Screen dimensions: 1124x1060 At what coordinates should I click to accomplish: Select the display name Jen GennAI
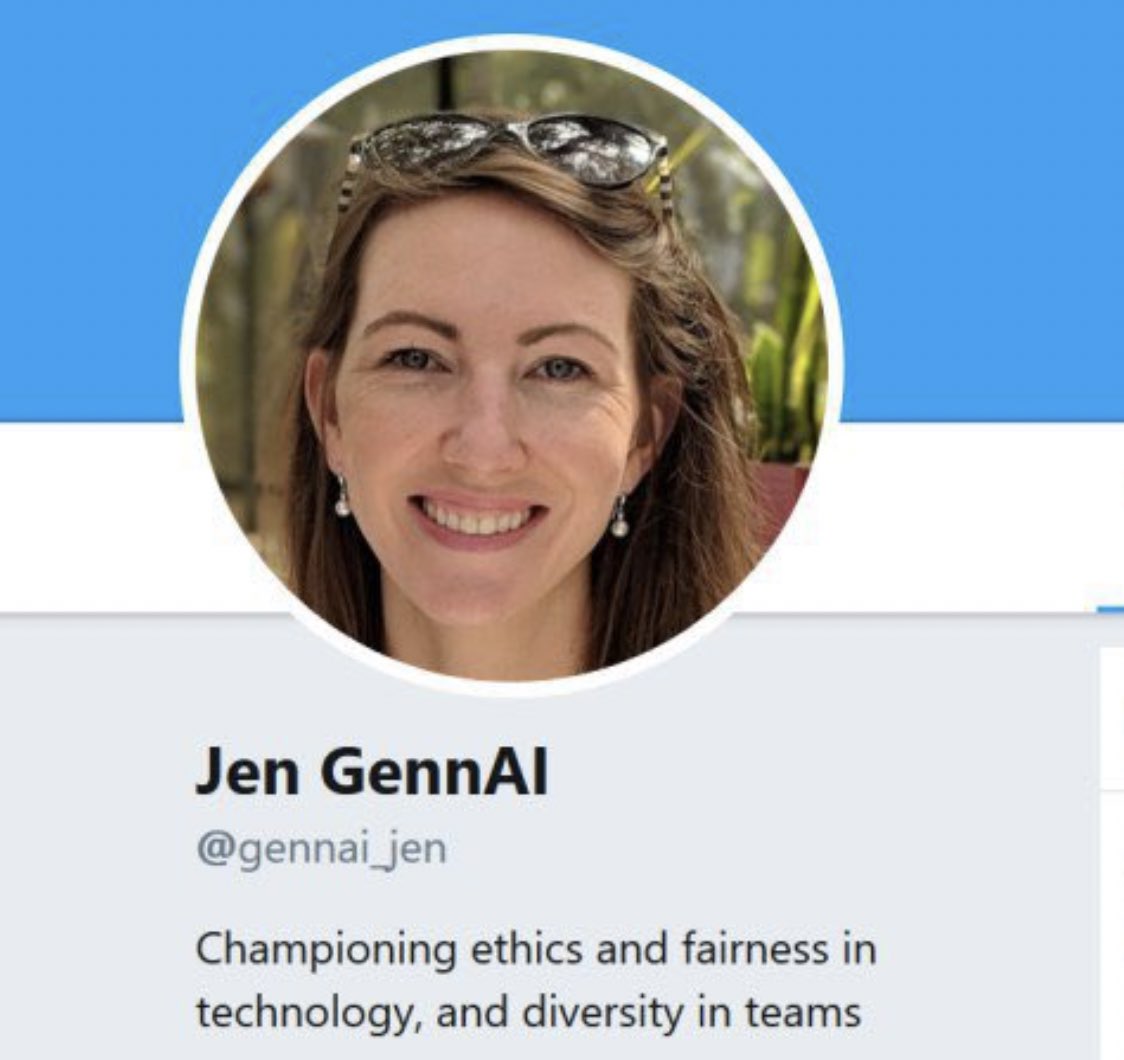(371, 772)
